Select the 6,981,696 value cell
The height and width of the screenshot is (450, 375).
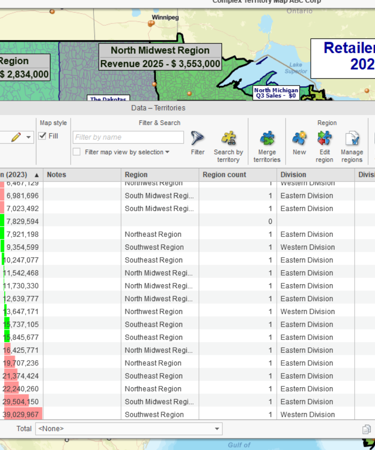pyautogui.click(x=22, y=196)
